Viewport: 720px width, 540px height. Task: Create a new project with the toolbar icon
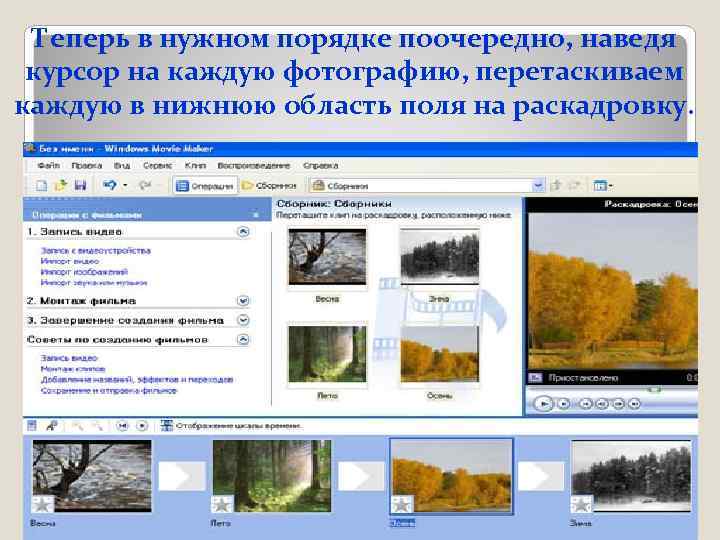coord(41,186)
